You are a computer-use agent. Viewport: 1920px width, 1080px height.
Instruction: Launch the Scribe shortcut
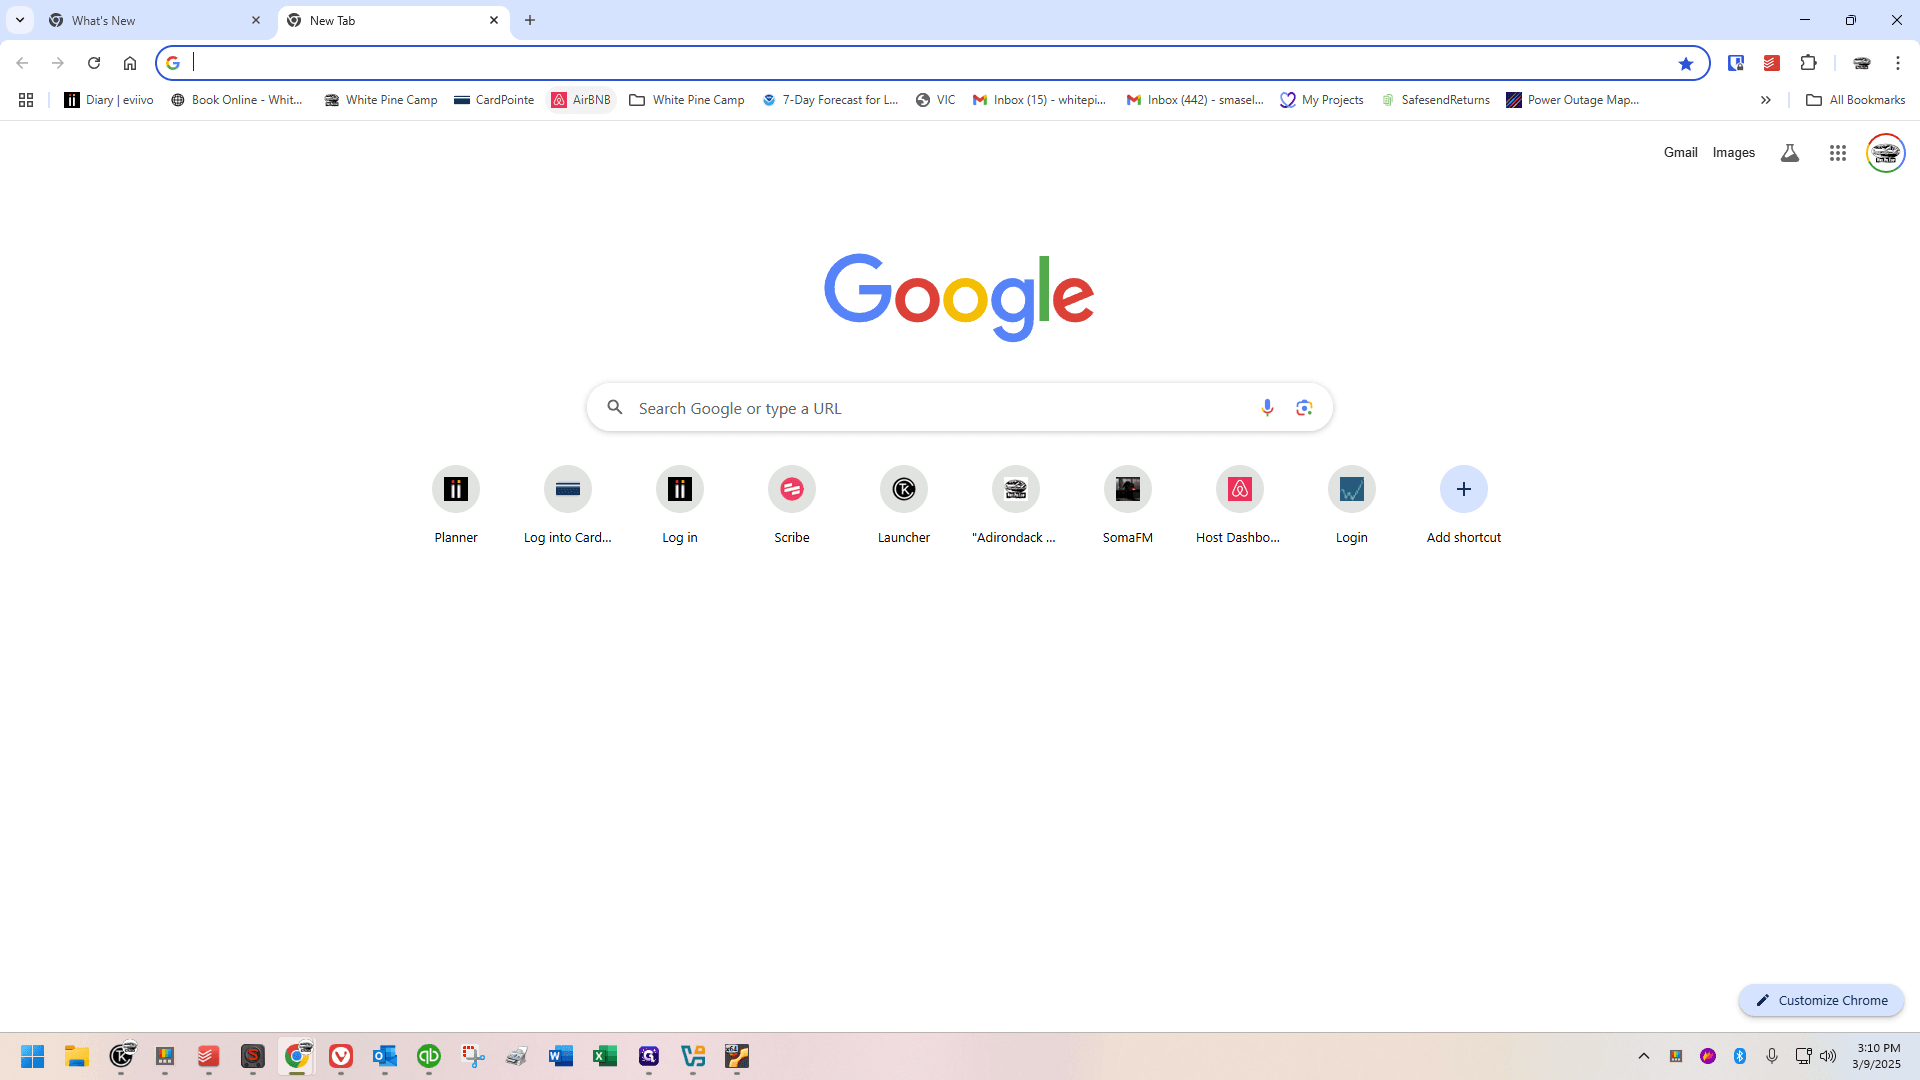click(792, 506)
